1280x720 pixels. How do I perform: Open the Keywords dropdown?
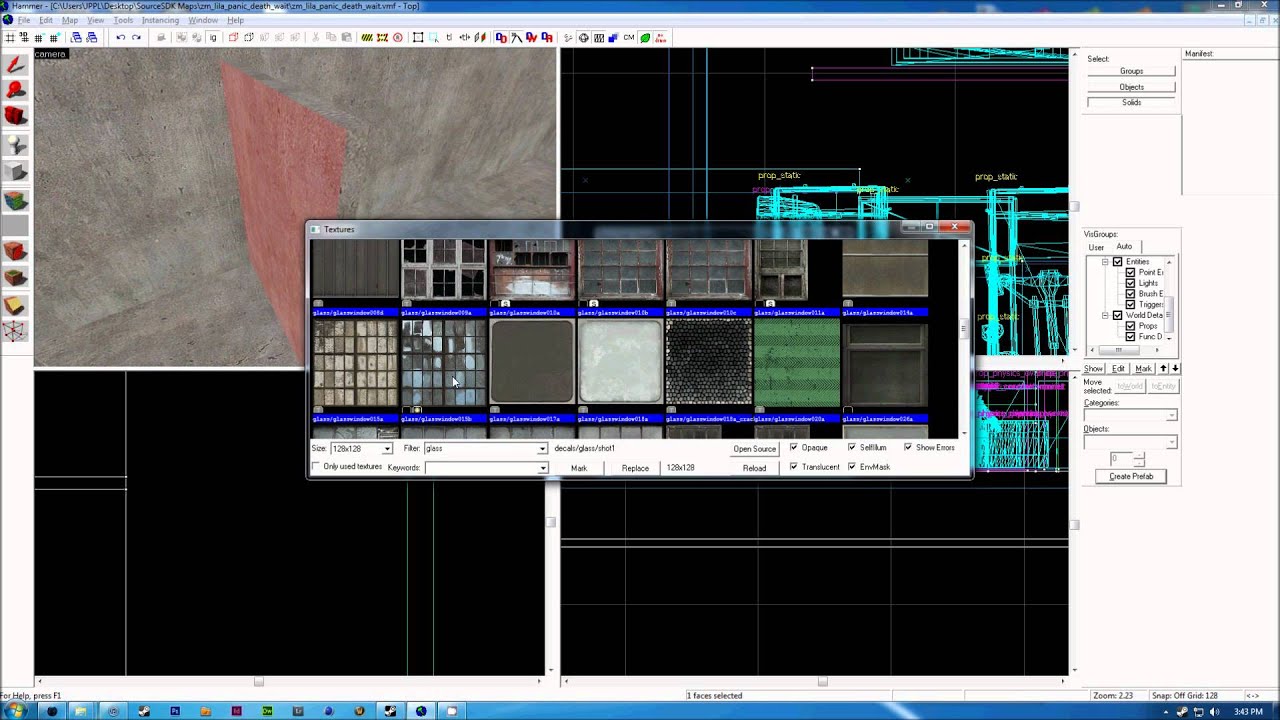coord(542,468)
